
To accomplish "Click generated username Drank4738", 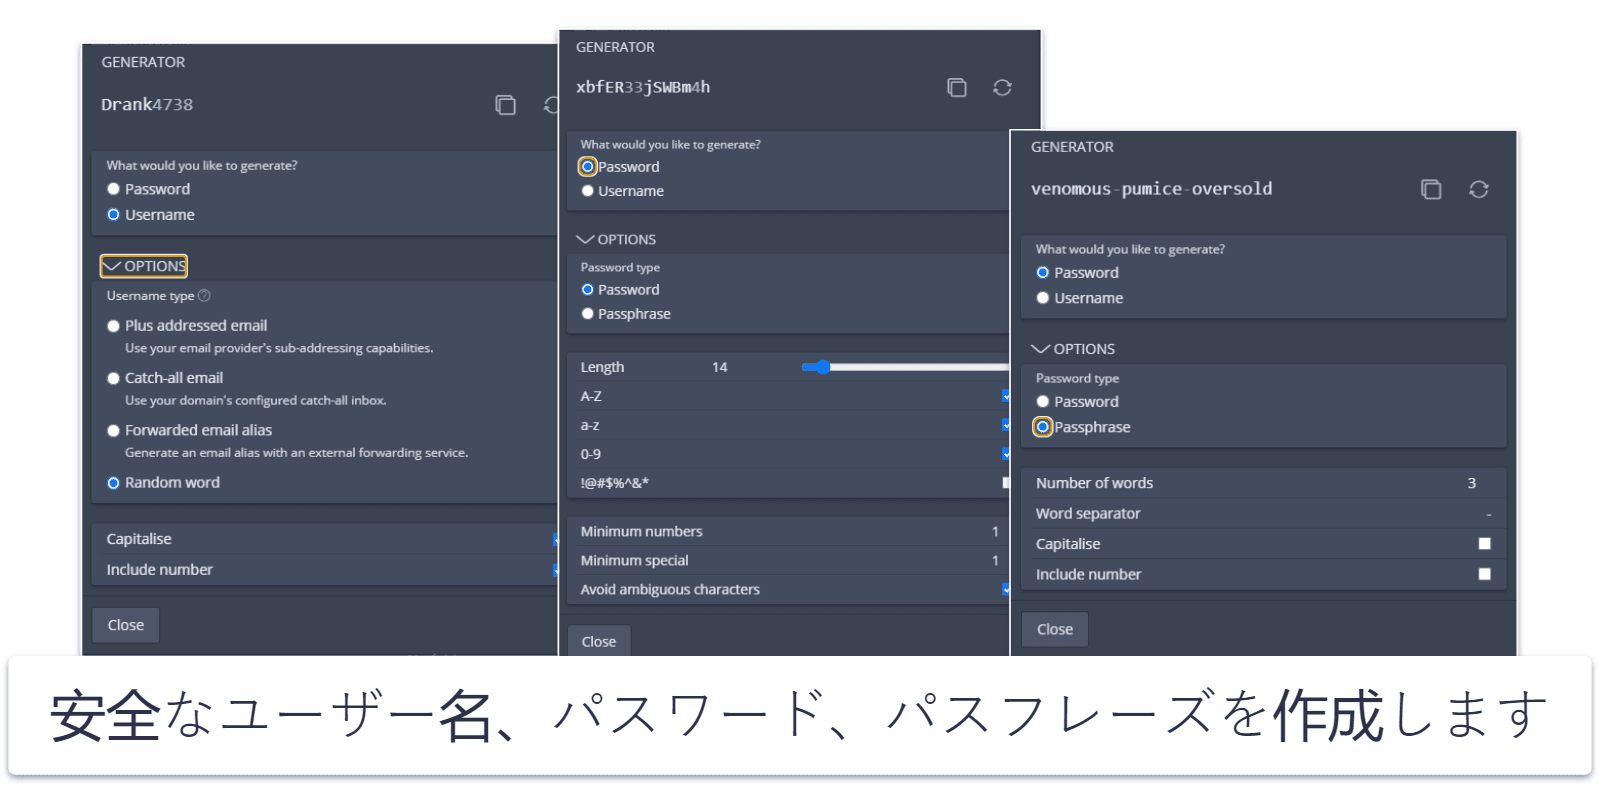I will pyautogui.click(x=147, y=105).
